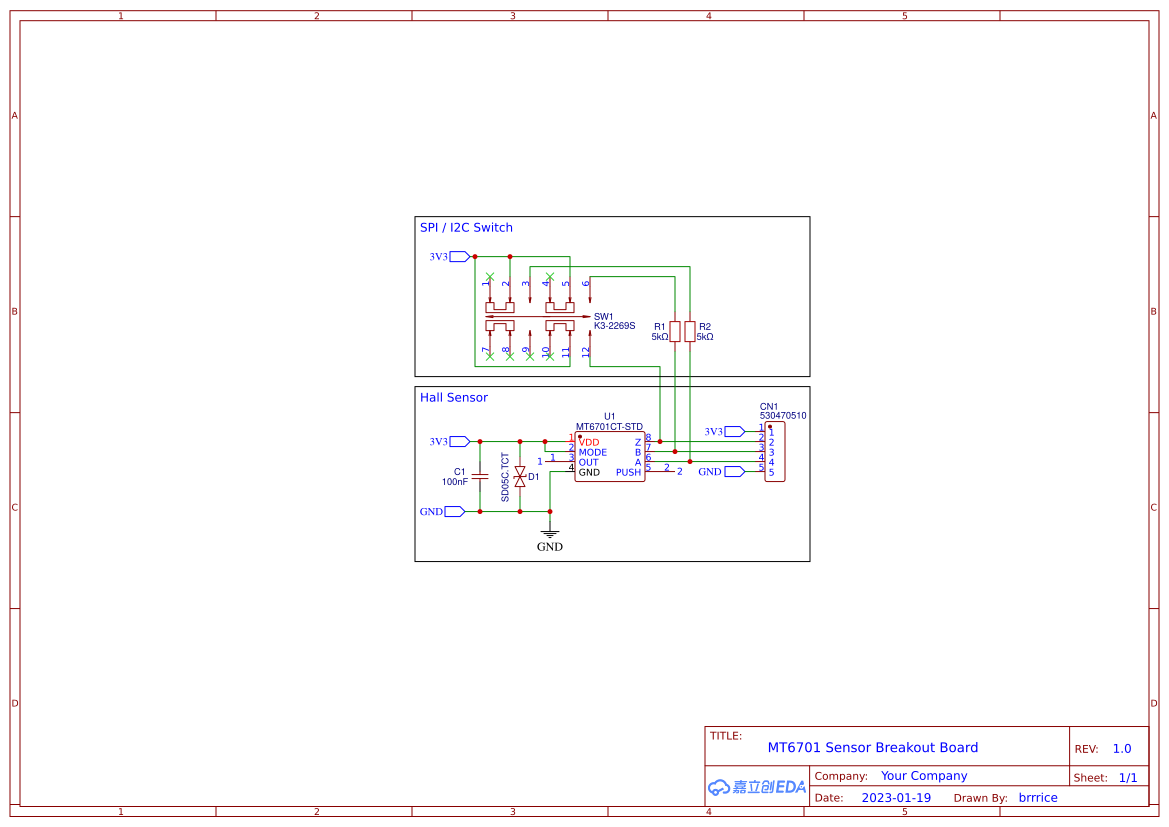Select the MT6701CT-STD sensor symbol U1
This screenshot has width=1169, height=827.
[609, 456]
